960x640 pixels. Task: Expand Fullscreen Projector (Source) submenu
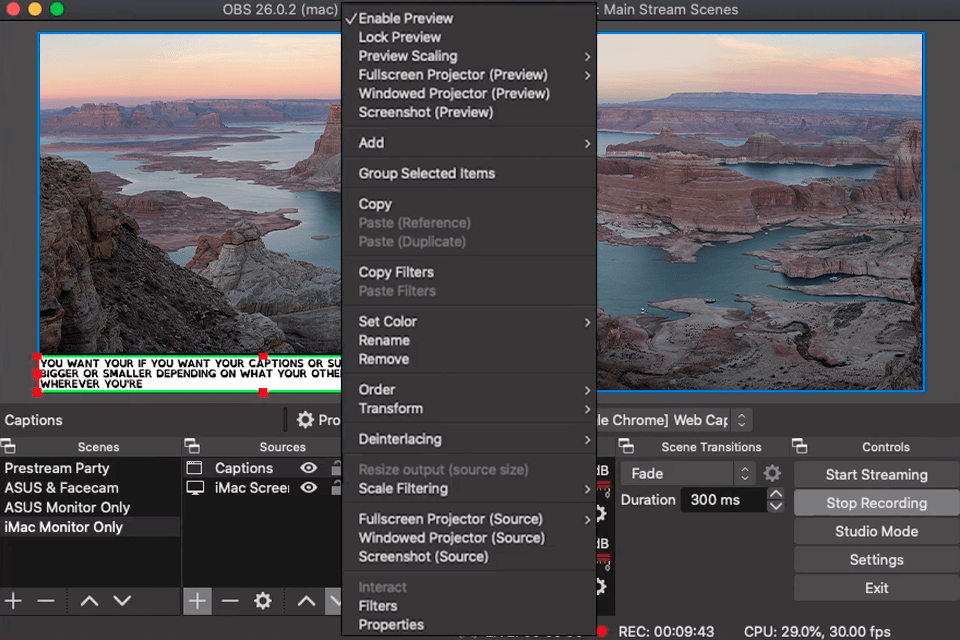(469, 519)
